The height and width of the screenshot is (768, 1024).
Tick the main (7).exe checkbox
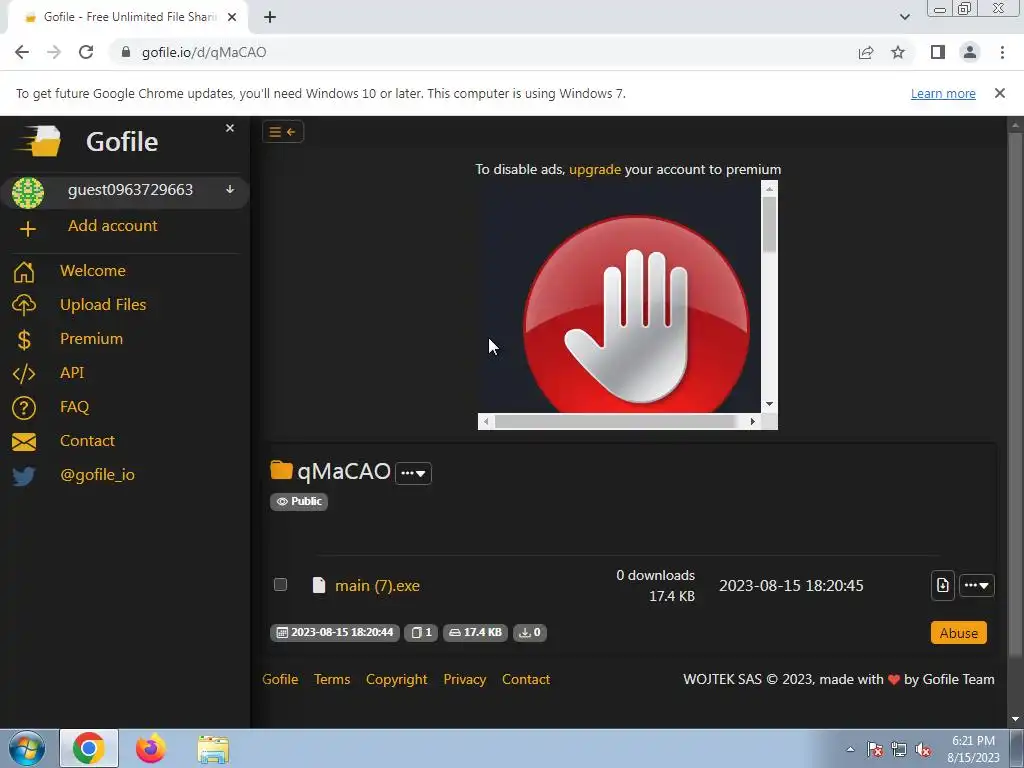click(280, 584)
